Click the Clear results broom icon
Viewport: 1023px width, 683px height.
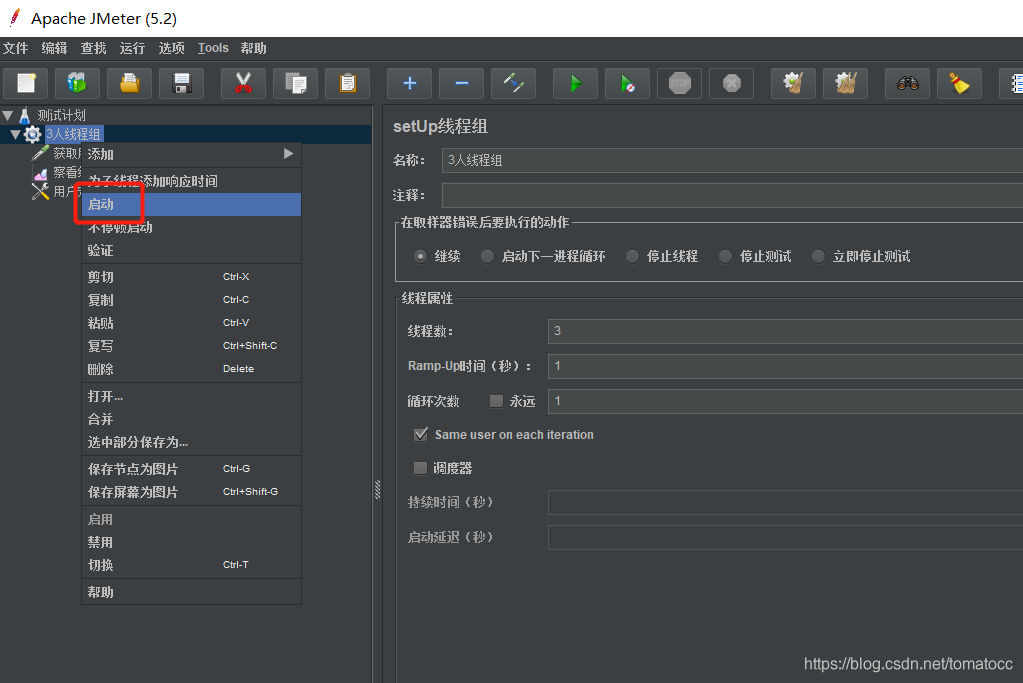point(793,83)
